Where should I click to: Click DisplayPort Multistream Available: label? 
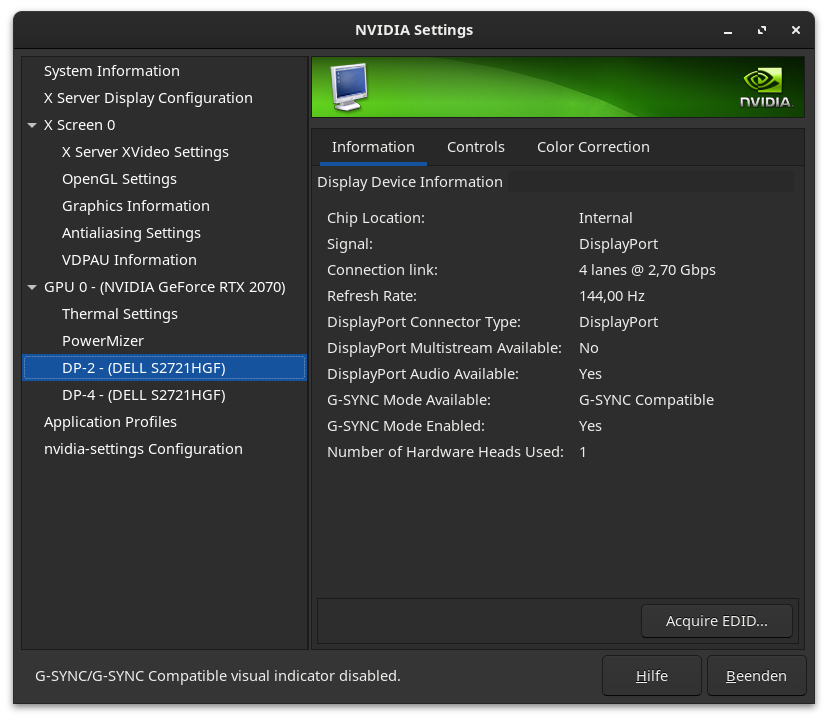tap(444, 348)
